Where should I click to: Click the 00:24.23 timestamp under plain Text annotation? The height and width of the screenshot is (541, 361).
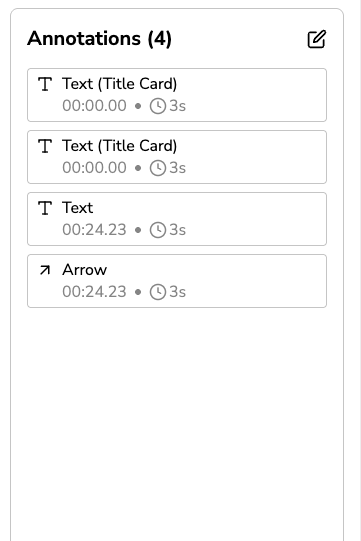[x=94, y=230]
